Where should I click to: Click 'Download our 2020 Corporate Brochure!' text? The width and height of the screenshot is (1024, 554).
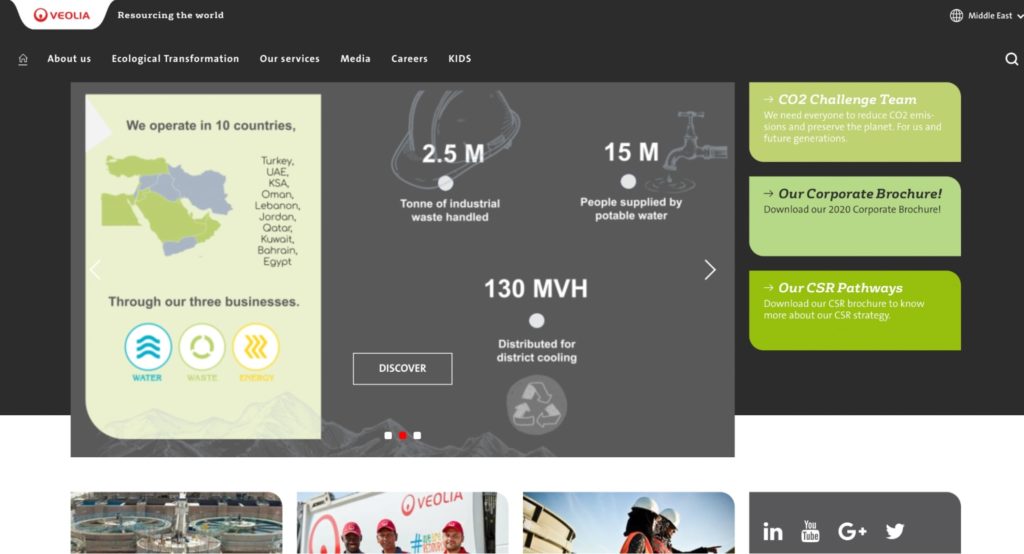[x=852, y=210]
